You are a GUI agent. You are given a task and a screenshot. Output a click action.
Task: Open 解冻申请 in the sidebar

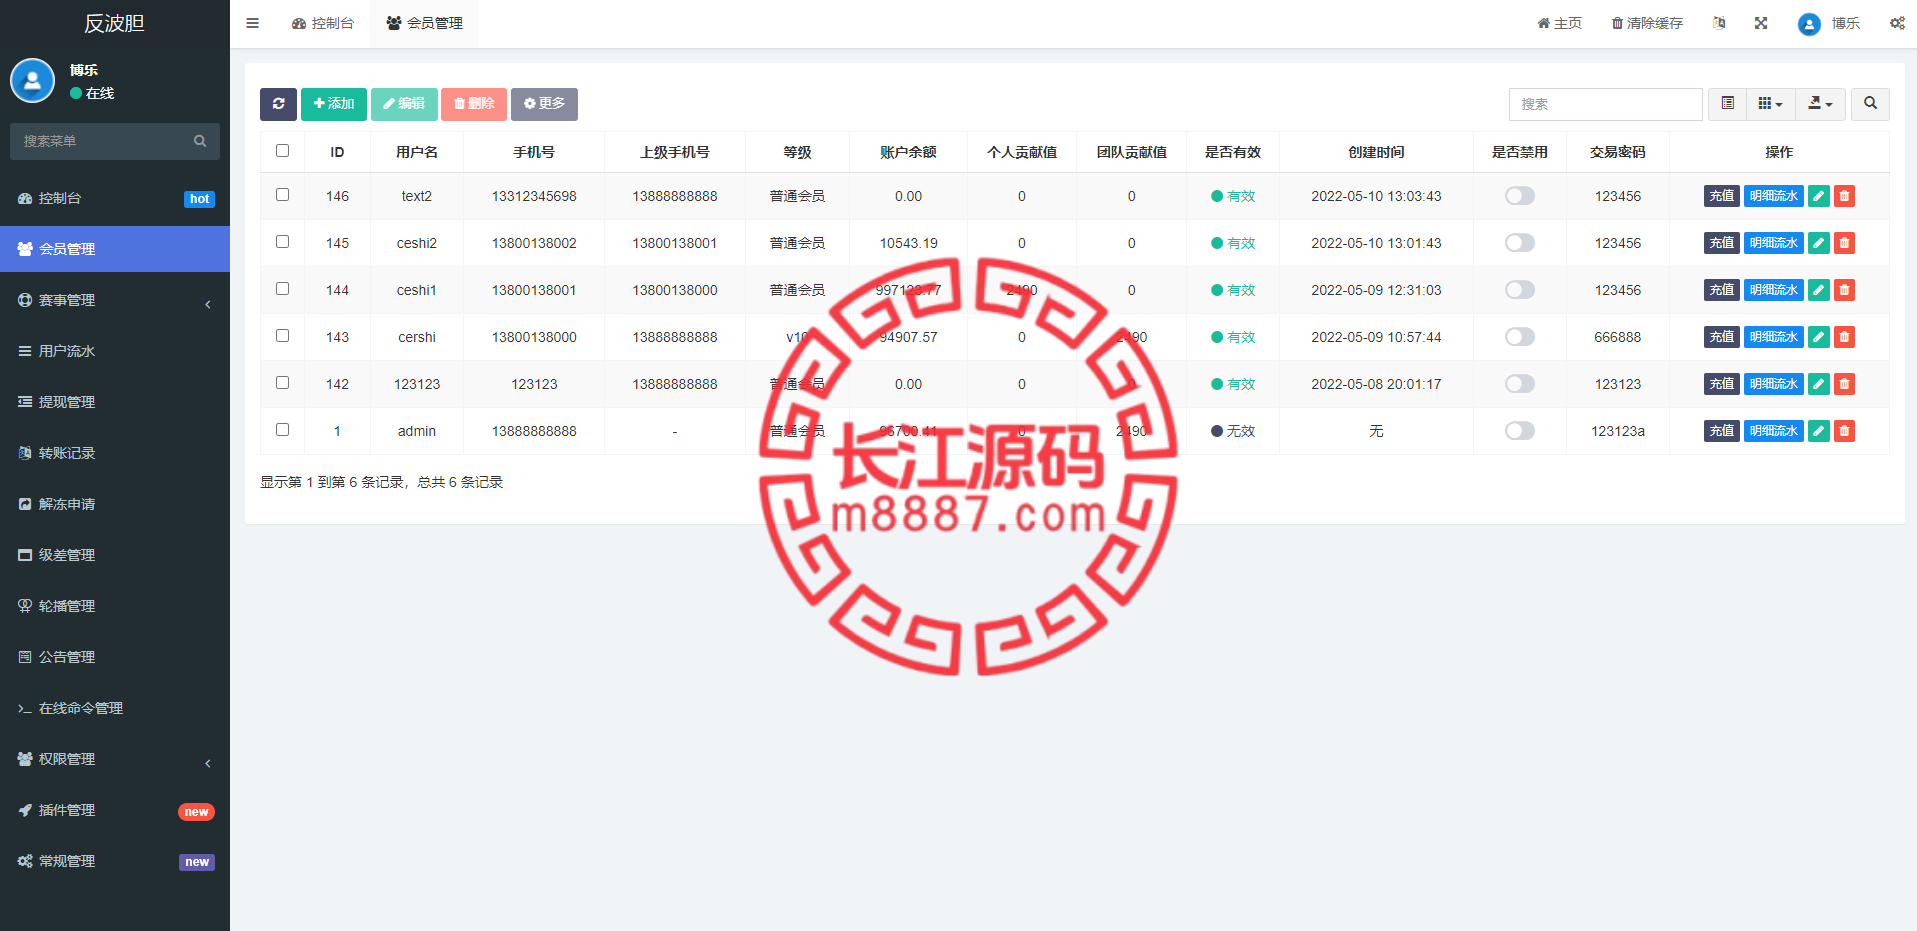115,504
